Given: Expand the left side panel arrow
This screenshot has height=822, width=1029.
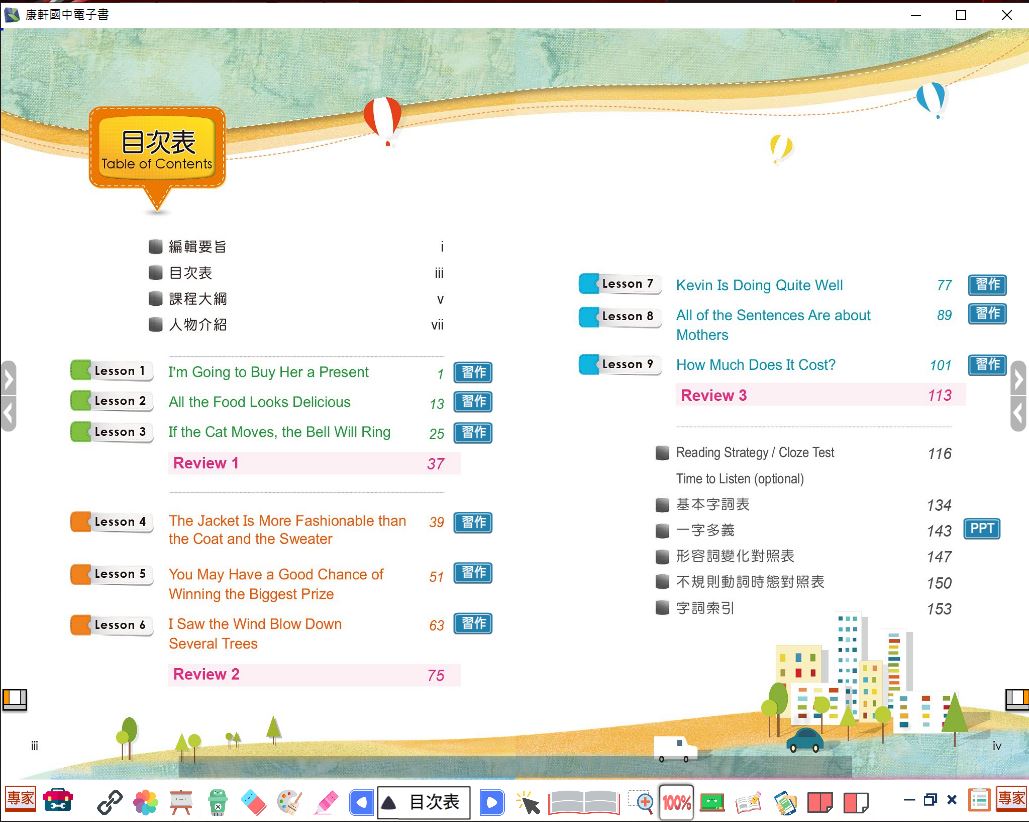Looking at the screenshot, I should click(x=8, y=379).
